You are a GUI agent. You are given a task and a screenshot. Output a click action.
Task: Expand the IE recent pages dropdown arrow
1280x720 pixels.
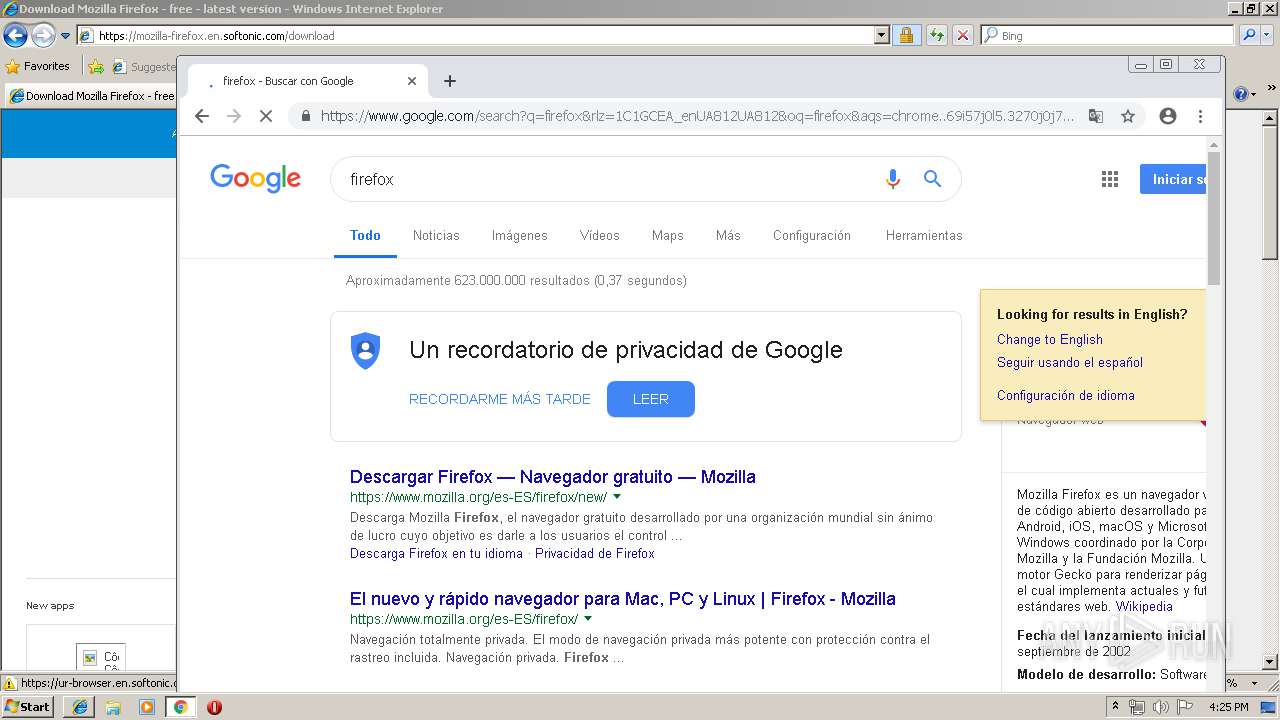point(65,36)
